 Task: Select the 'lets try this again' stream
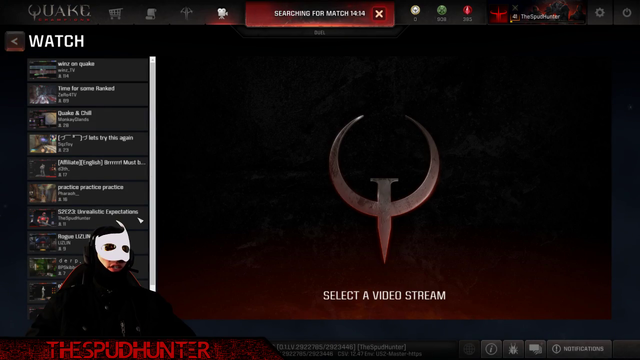tap(87, 143)
